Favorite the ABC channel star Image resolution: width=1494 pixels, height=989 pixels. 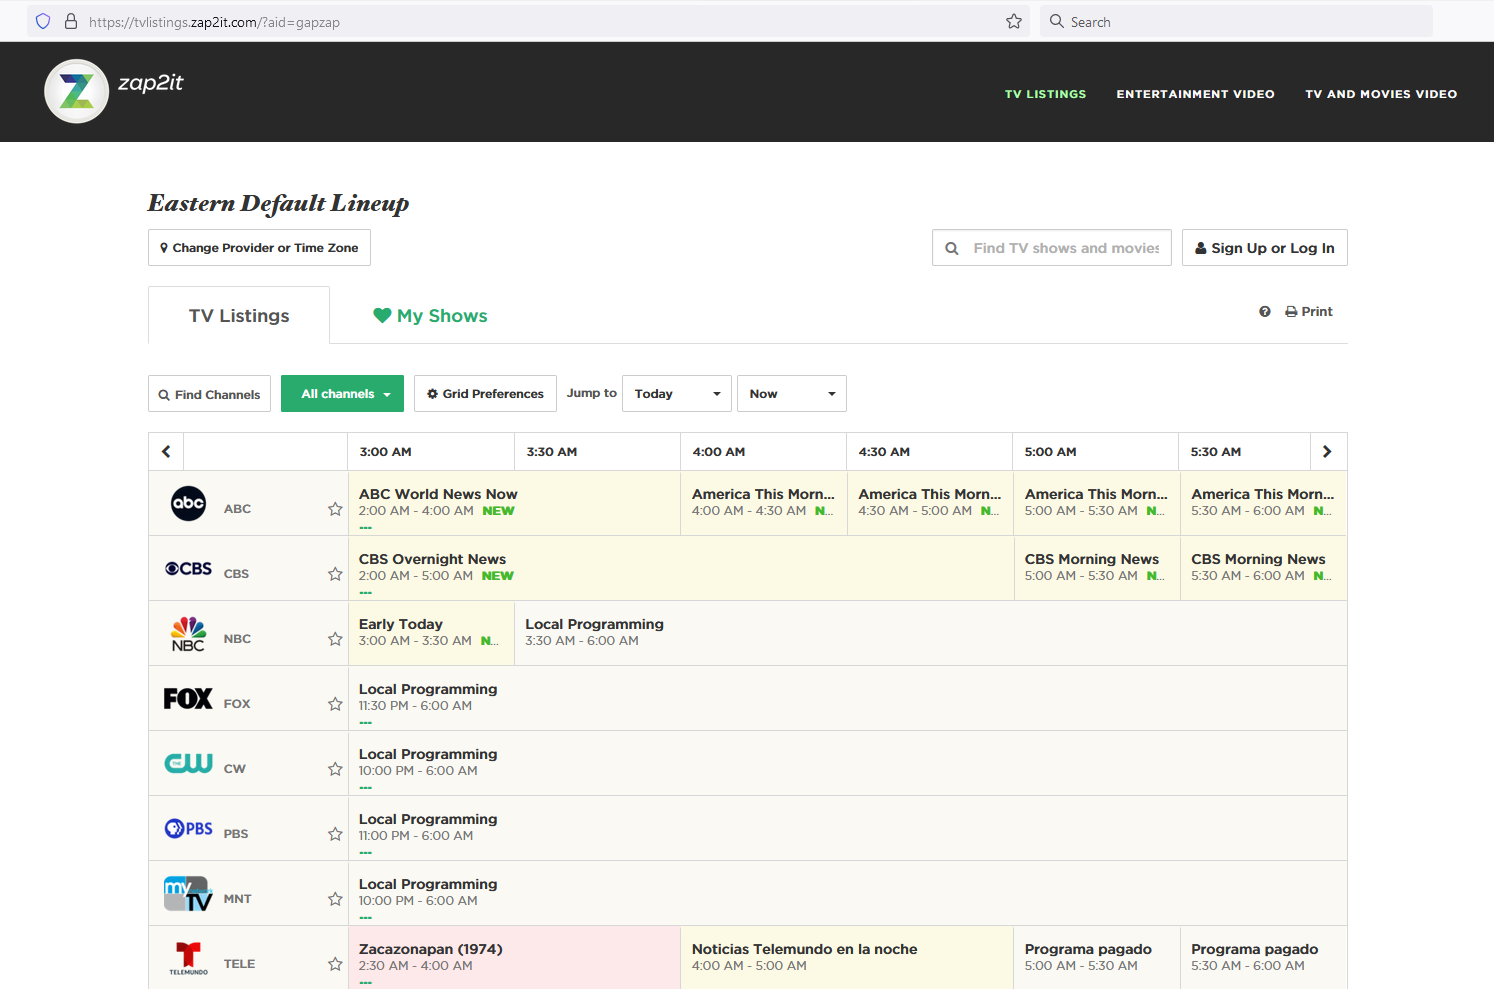[335, 509]
